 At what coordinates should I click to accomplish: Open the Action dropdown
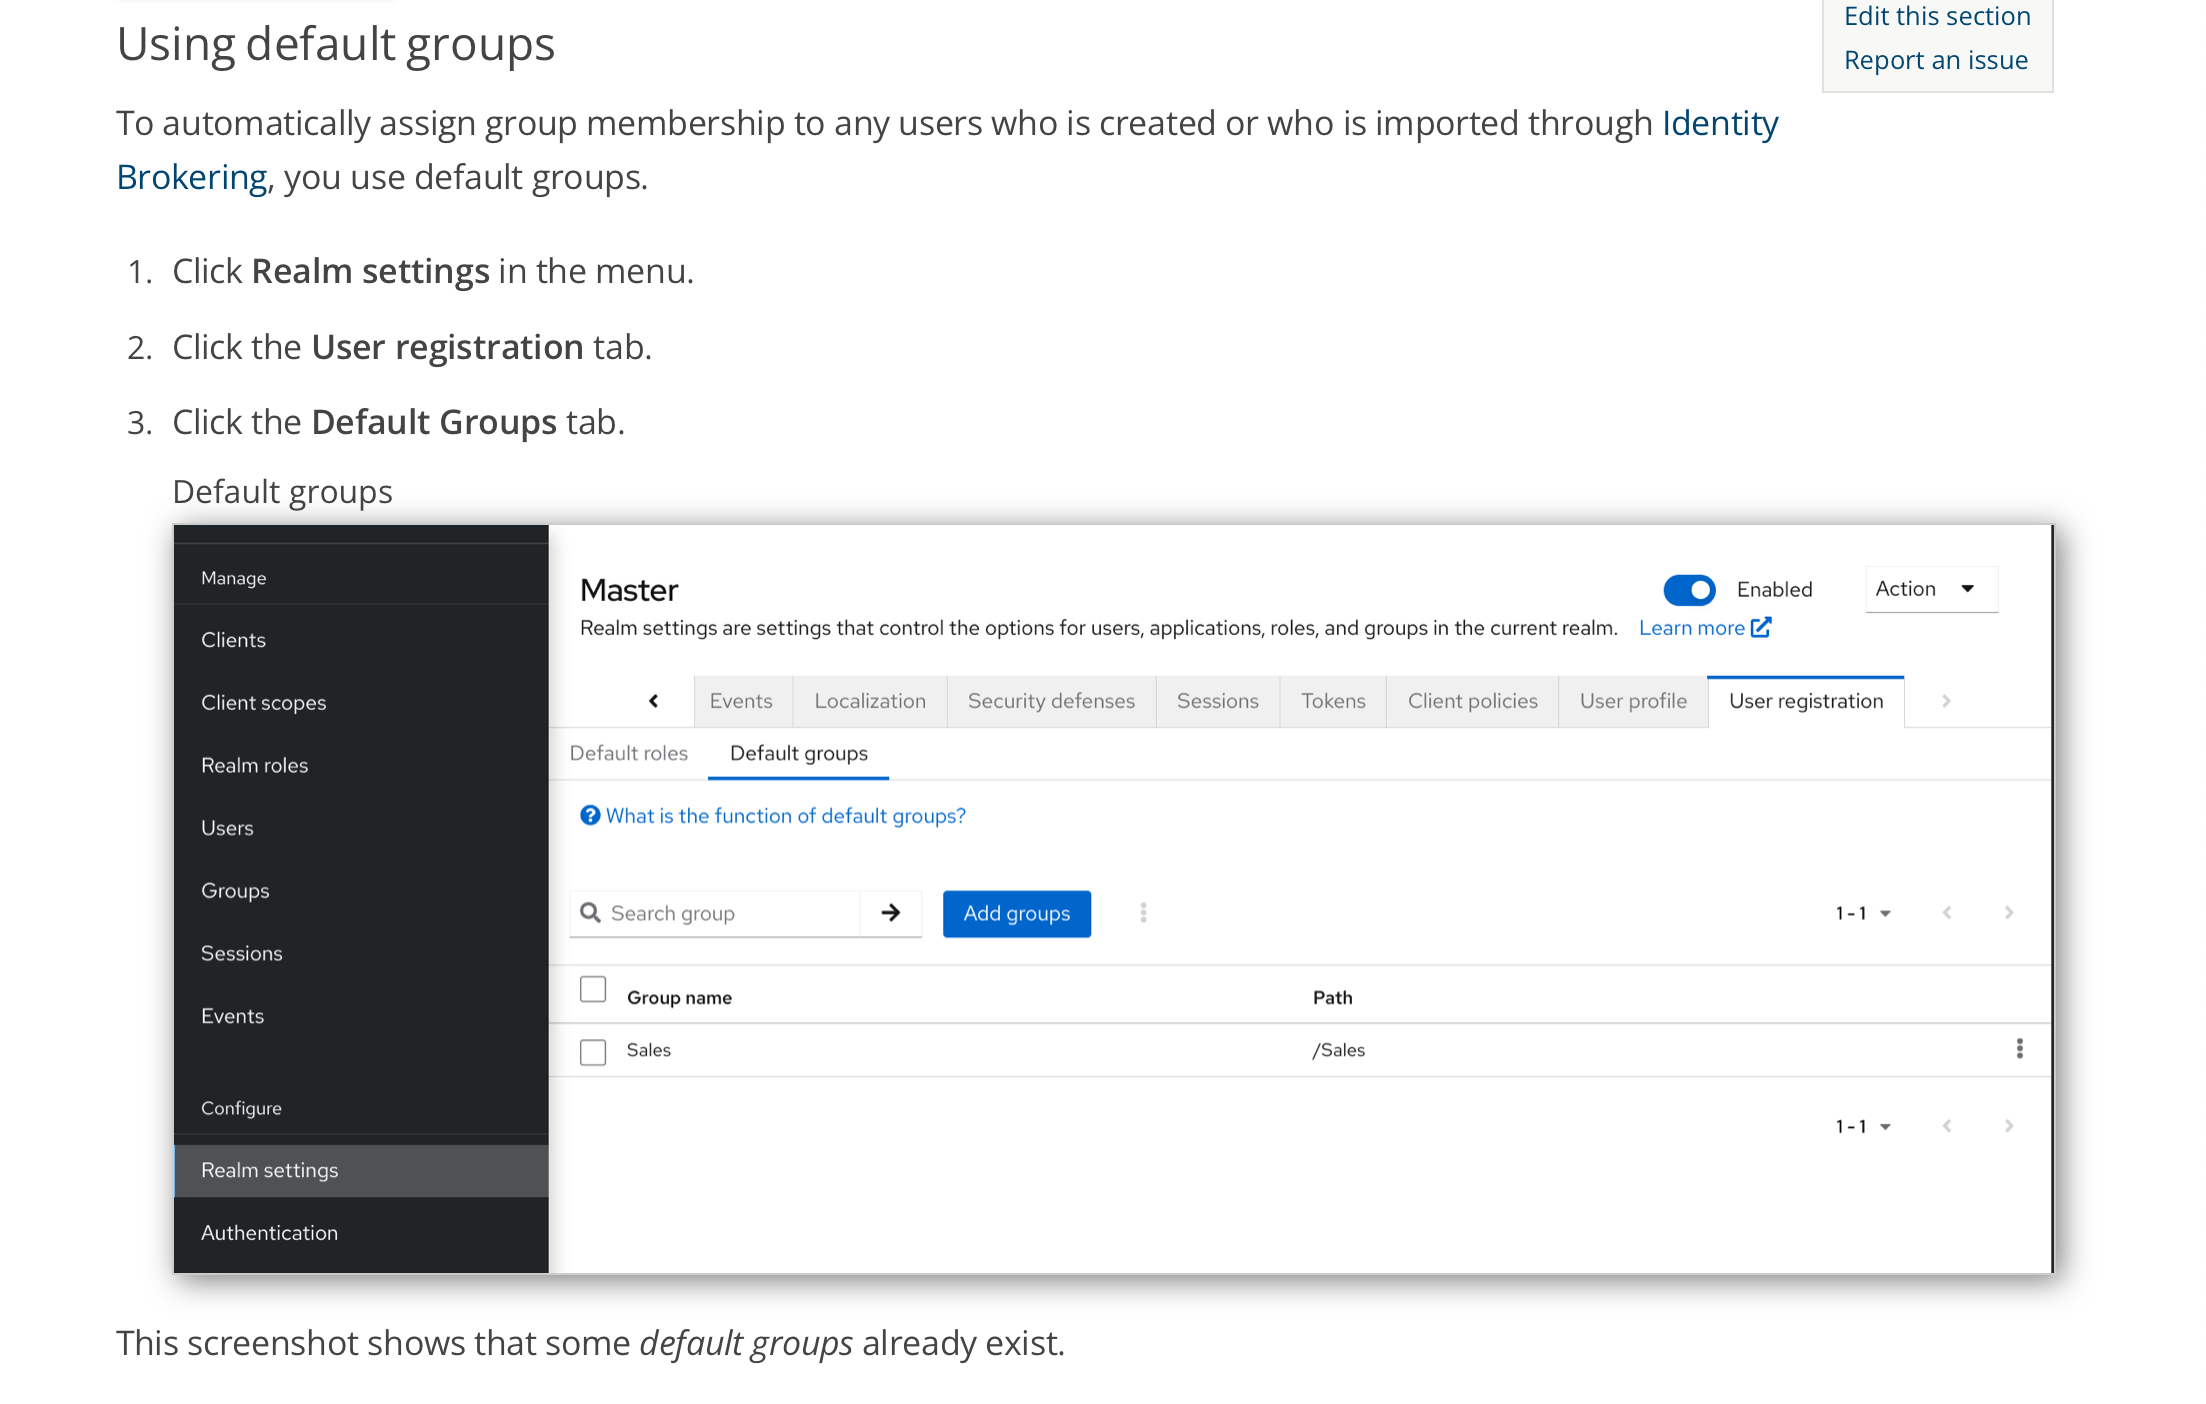tap(1930, 589)
